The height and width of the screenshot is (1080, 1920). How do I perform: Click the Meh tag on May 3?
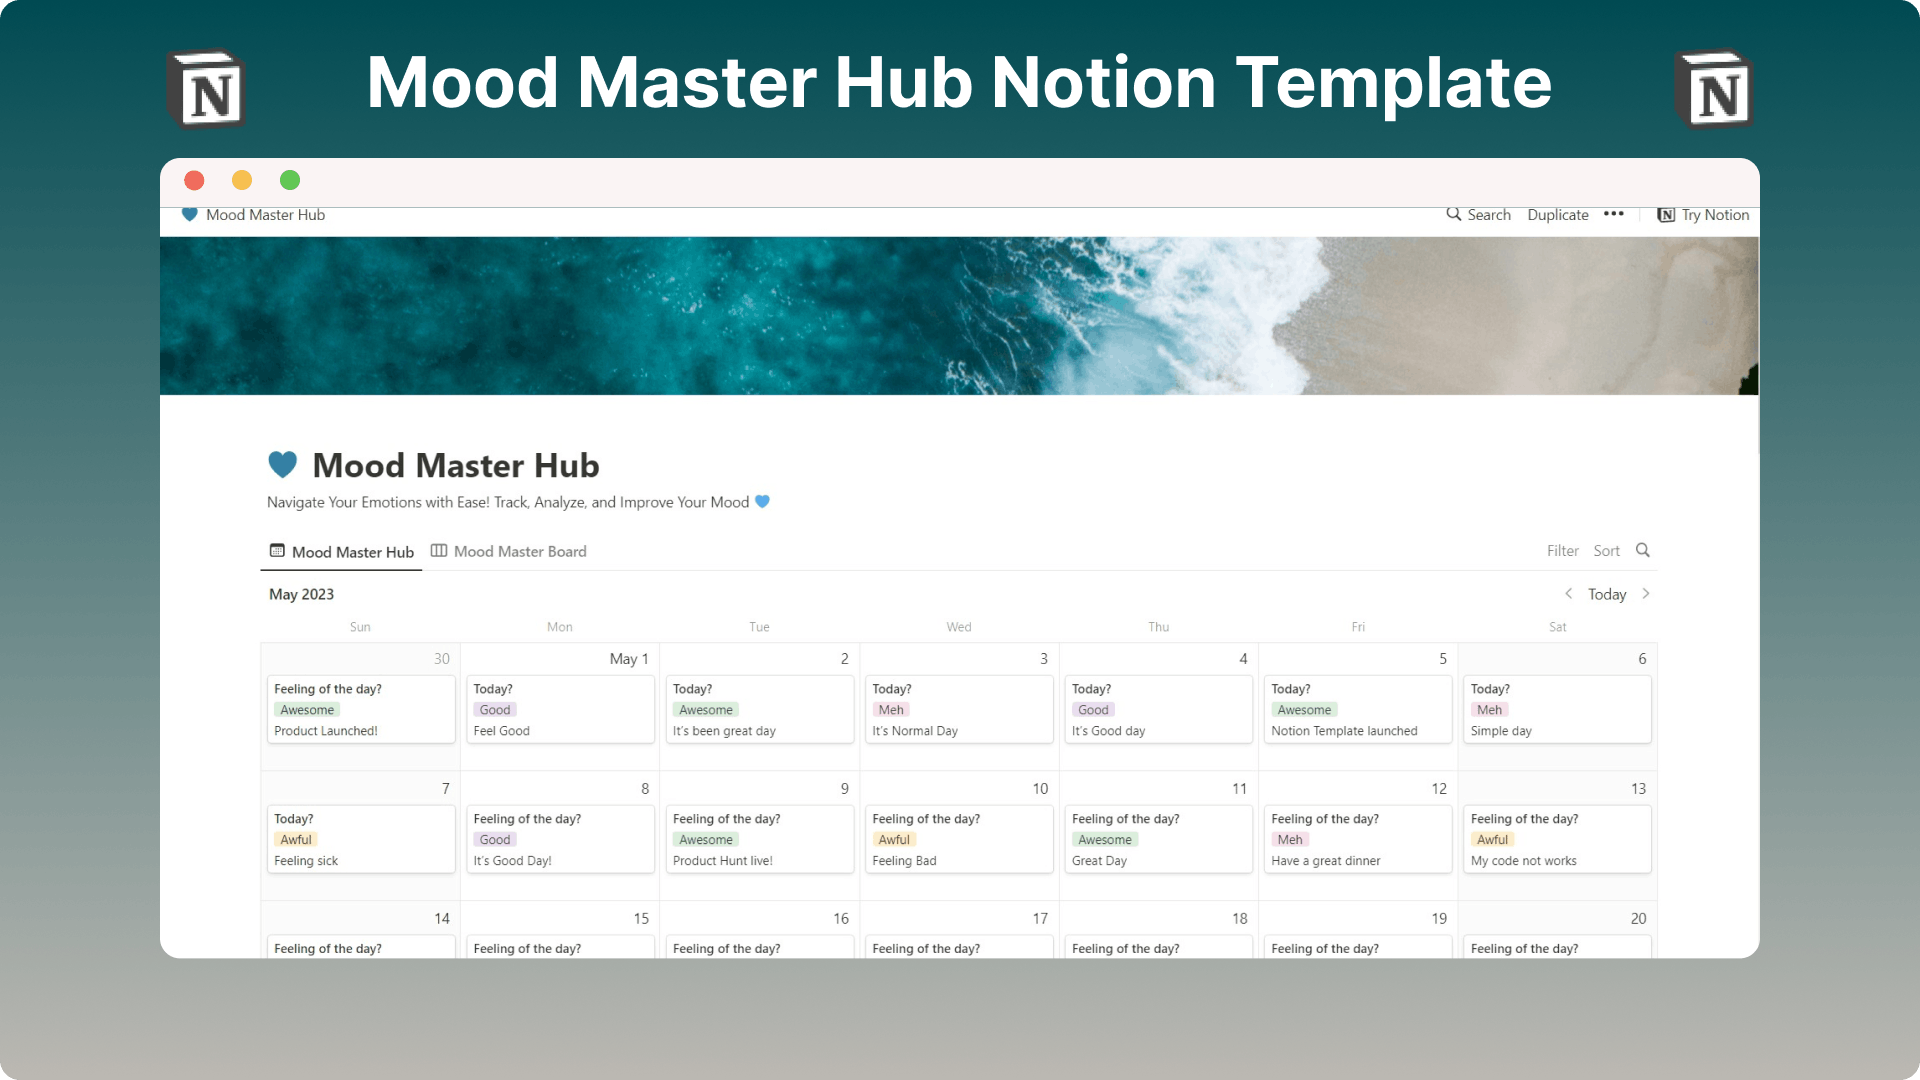[891, 710]
